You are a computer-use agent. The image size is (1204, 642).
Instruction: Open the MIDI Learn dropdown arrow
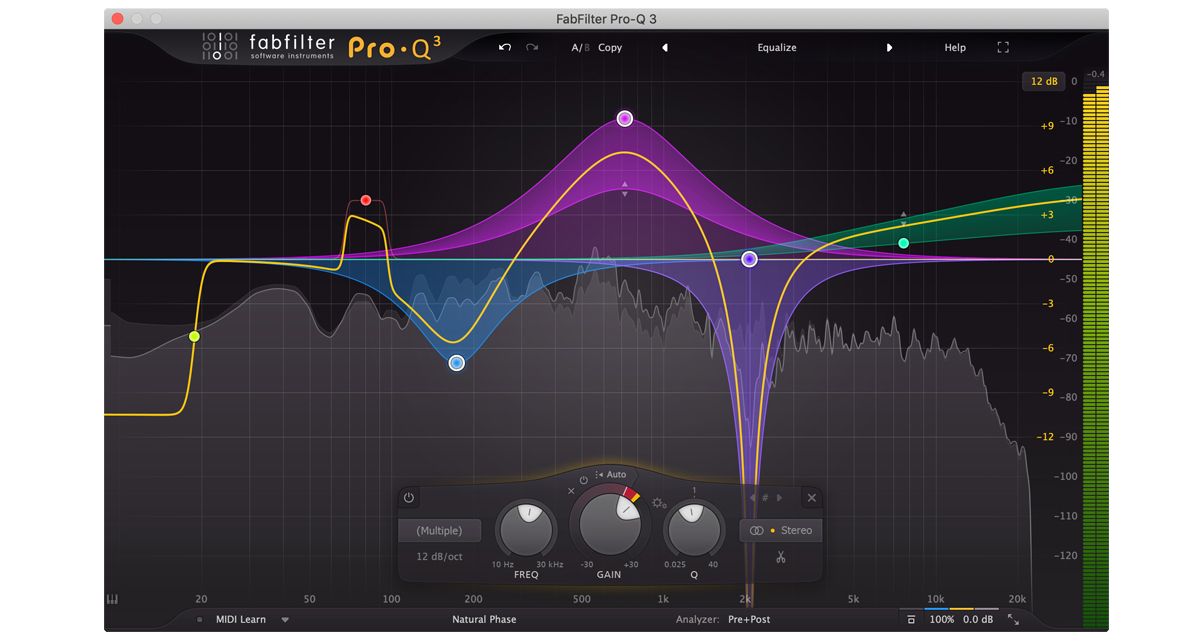(x=285, y=620)
